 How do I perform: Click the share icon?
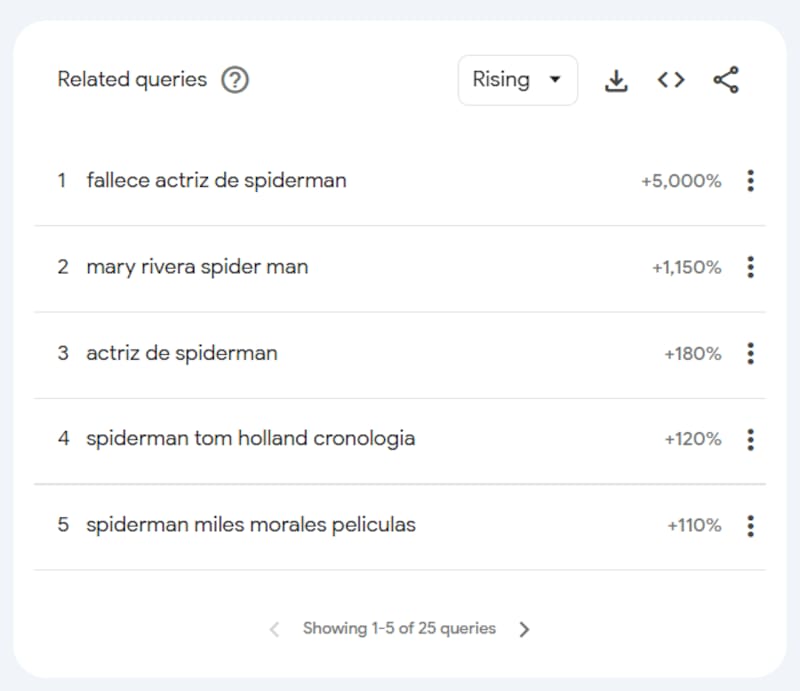tap(726, 80)
